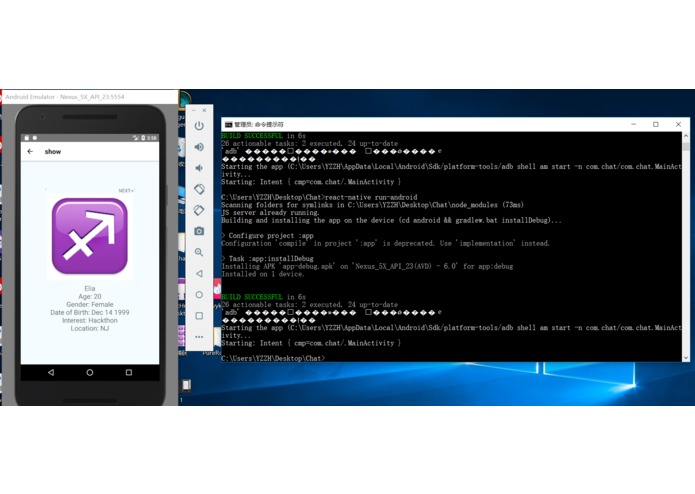Click 'Date of Birth: Dec 14 1999' line
695x494 pixels.
(x=90, y=312)
